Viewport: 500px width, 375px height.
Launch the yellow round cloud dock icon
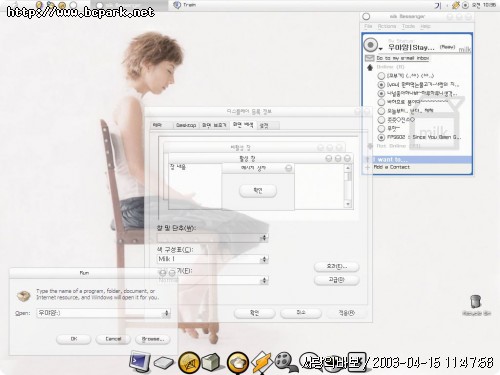237,363
